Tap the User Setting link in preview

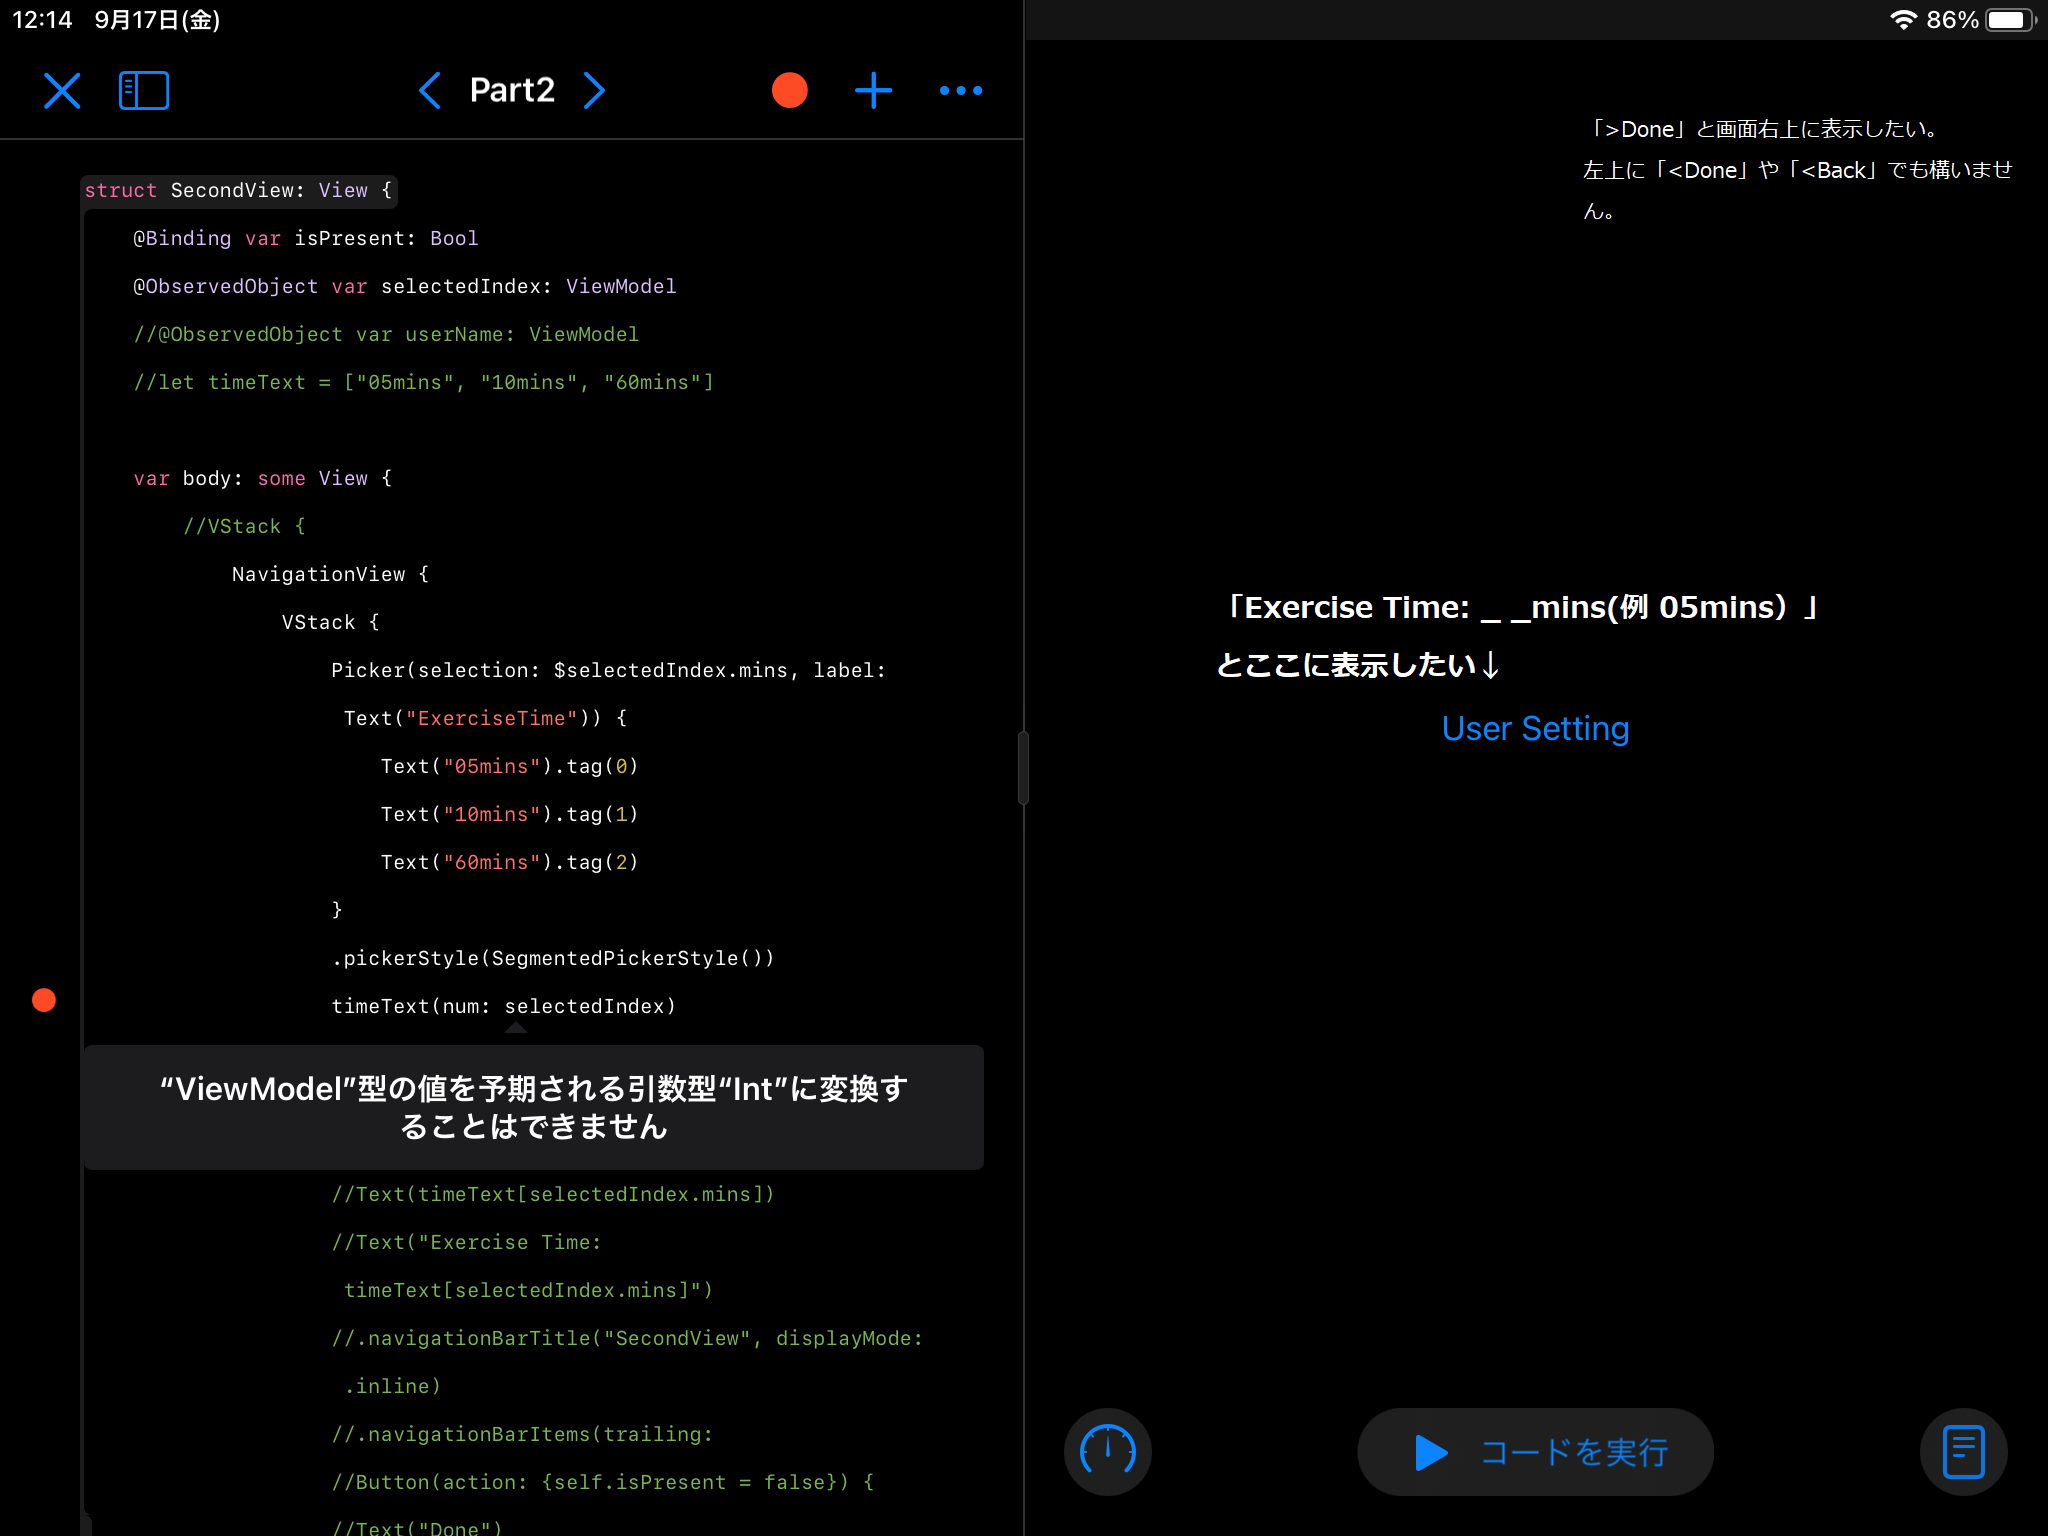[1534, 728]
